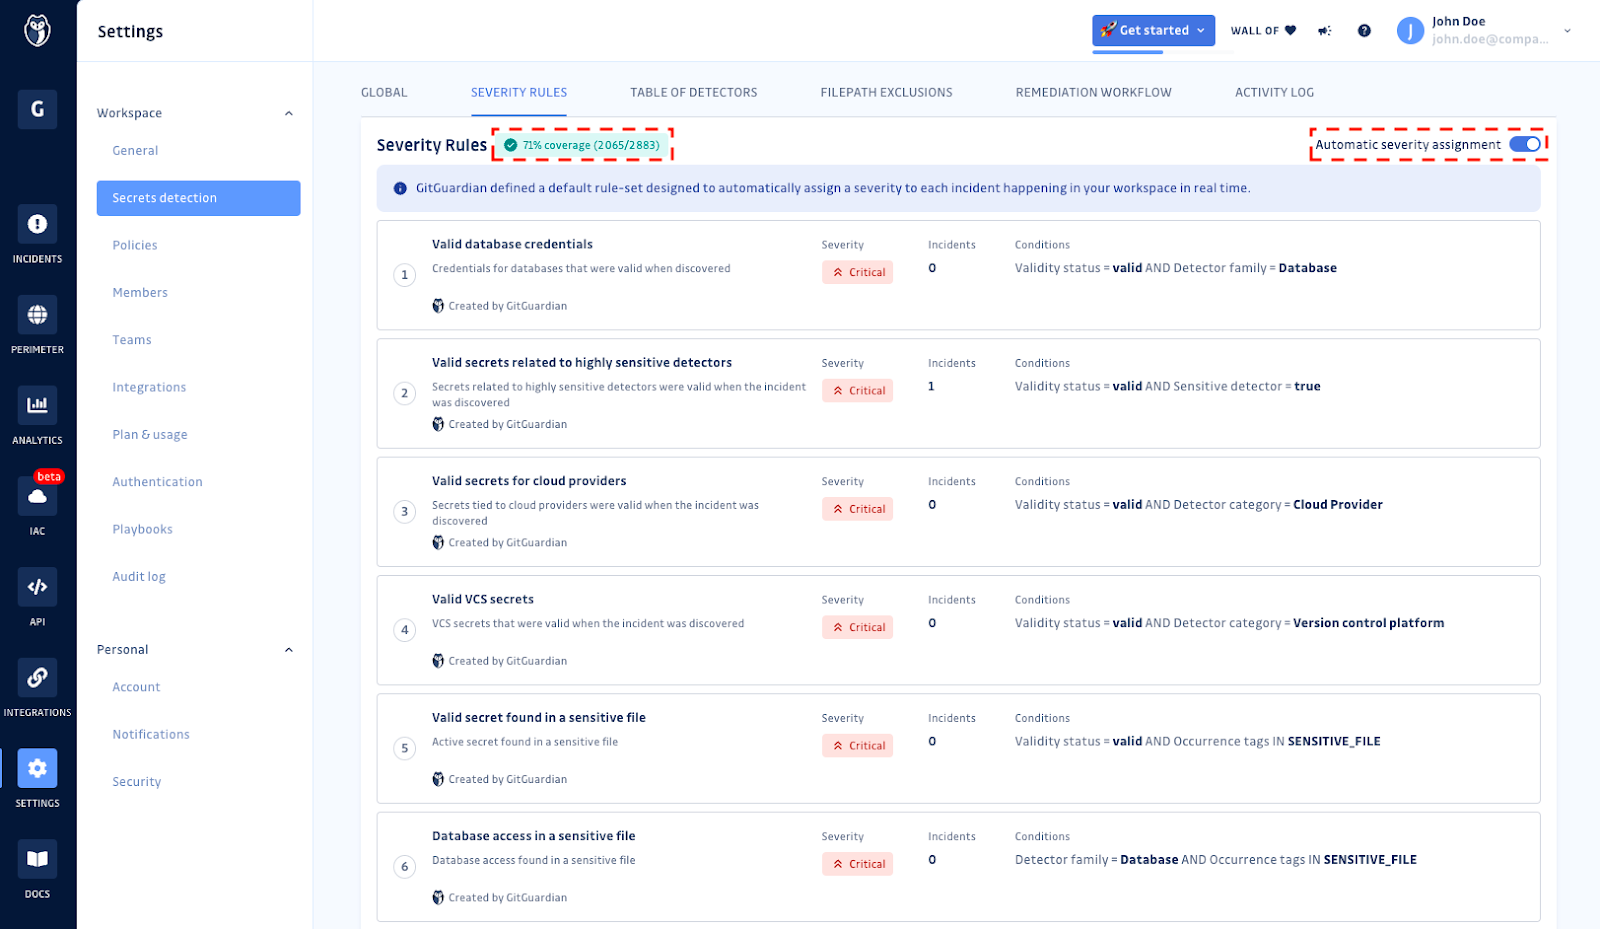The width and height of the screenshot is (1600, 929).
Task: Click the John Doe avatar
Action: 1410,31
